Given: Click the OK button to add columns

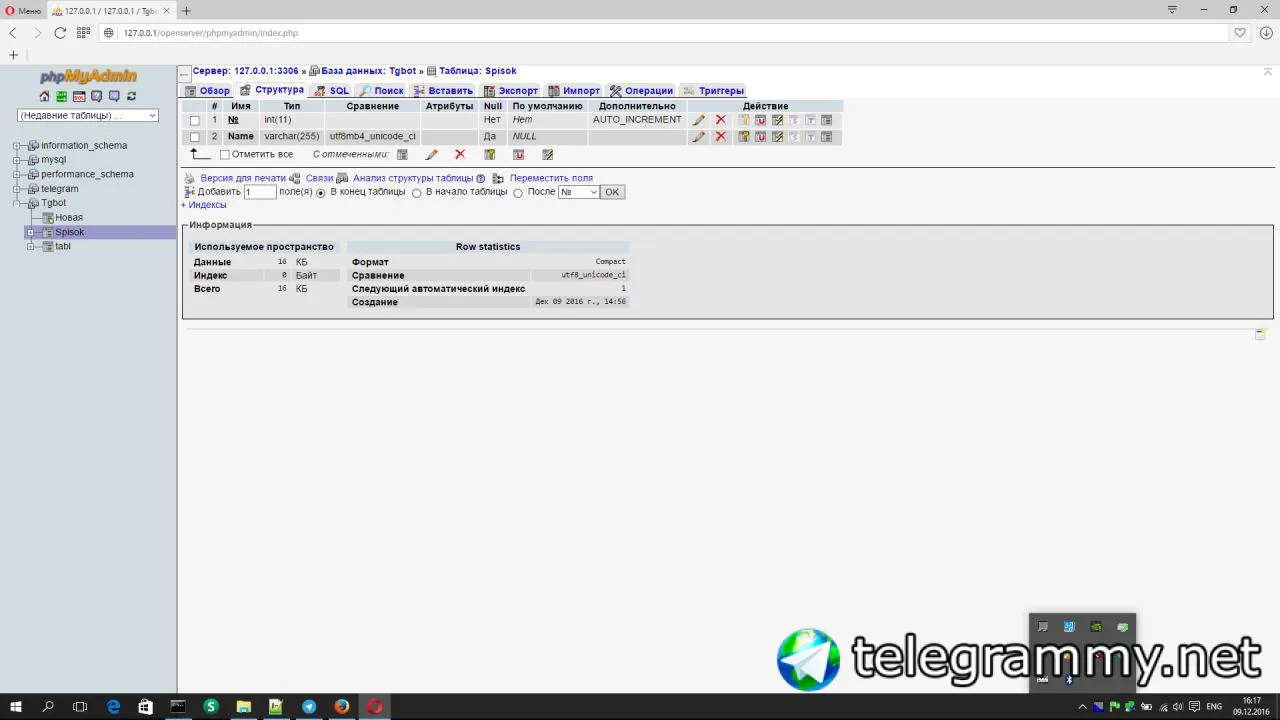Looking at the screenshot, I should 612,192.
